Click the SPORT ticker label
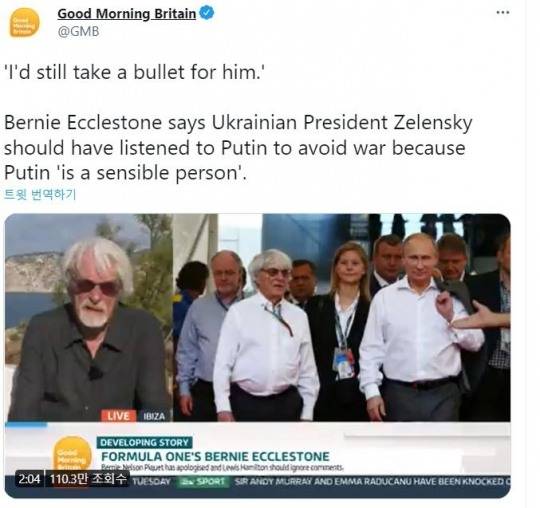The image size is (540, 508). coord(203,481)
